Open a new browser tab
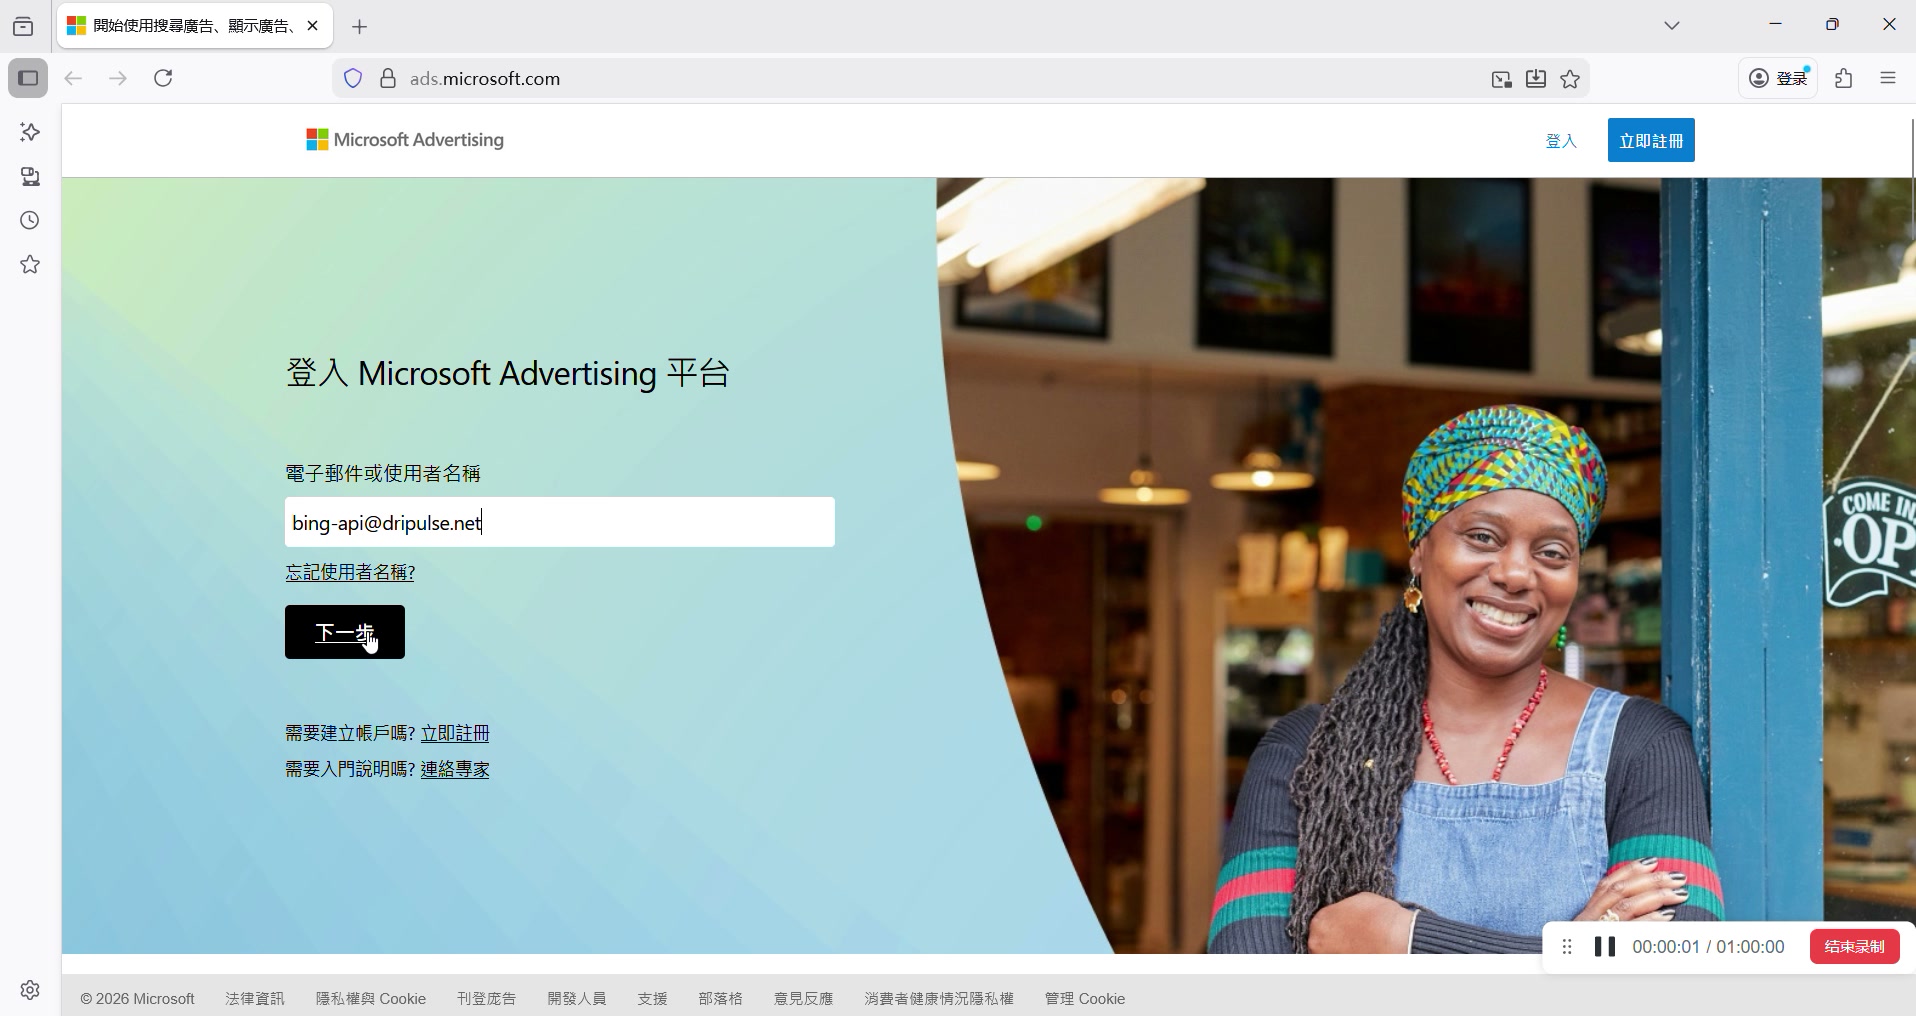 360,27
